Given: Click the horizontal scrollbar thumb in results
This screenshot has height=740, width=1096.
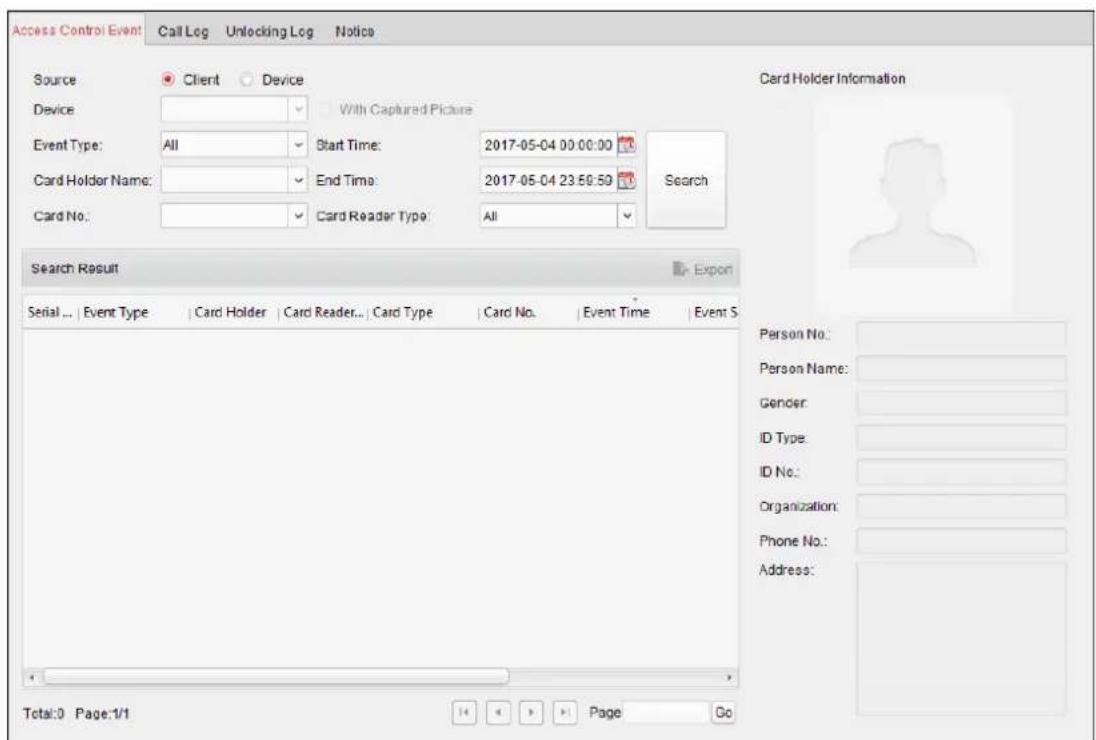Looking at the screenshot, I should [276, 676].
